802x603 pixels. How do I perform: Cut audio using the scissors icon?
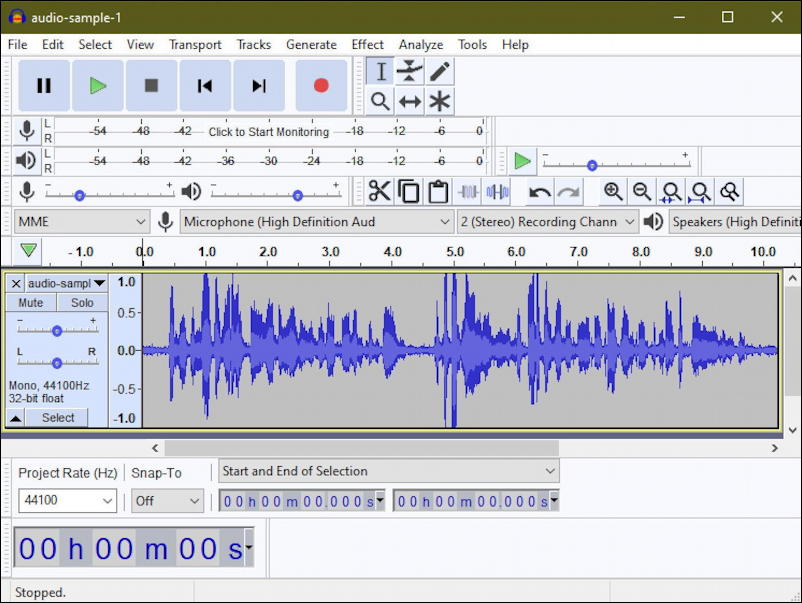[380, 191]
